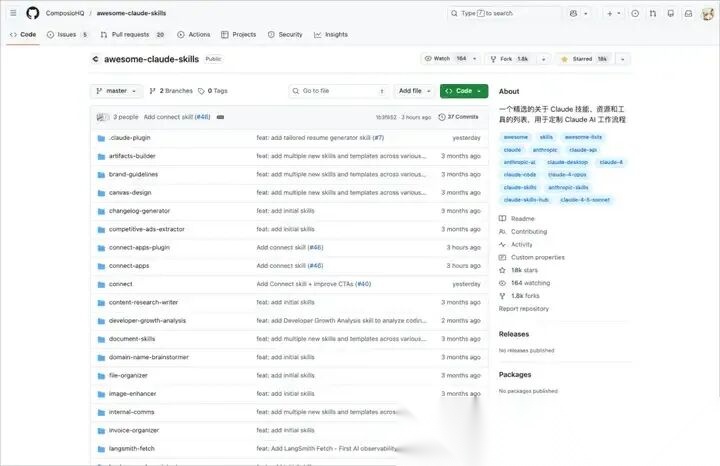Click folder icon beside content-research-writer
The width and height of the screenshot is (720, 466).
tap(101, 303)
